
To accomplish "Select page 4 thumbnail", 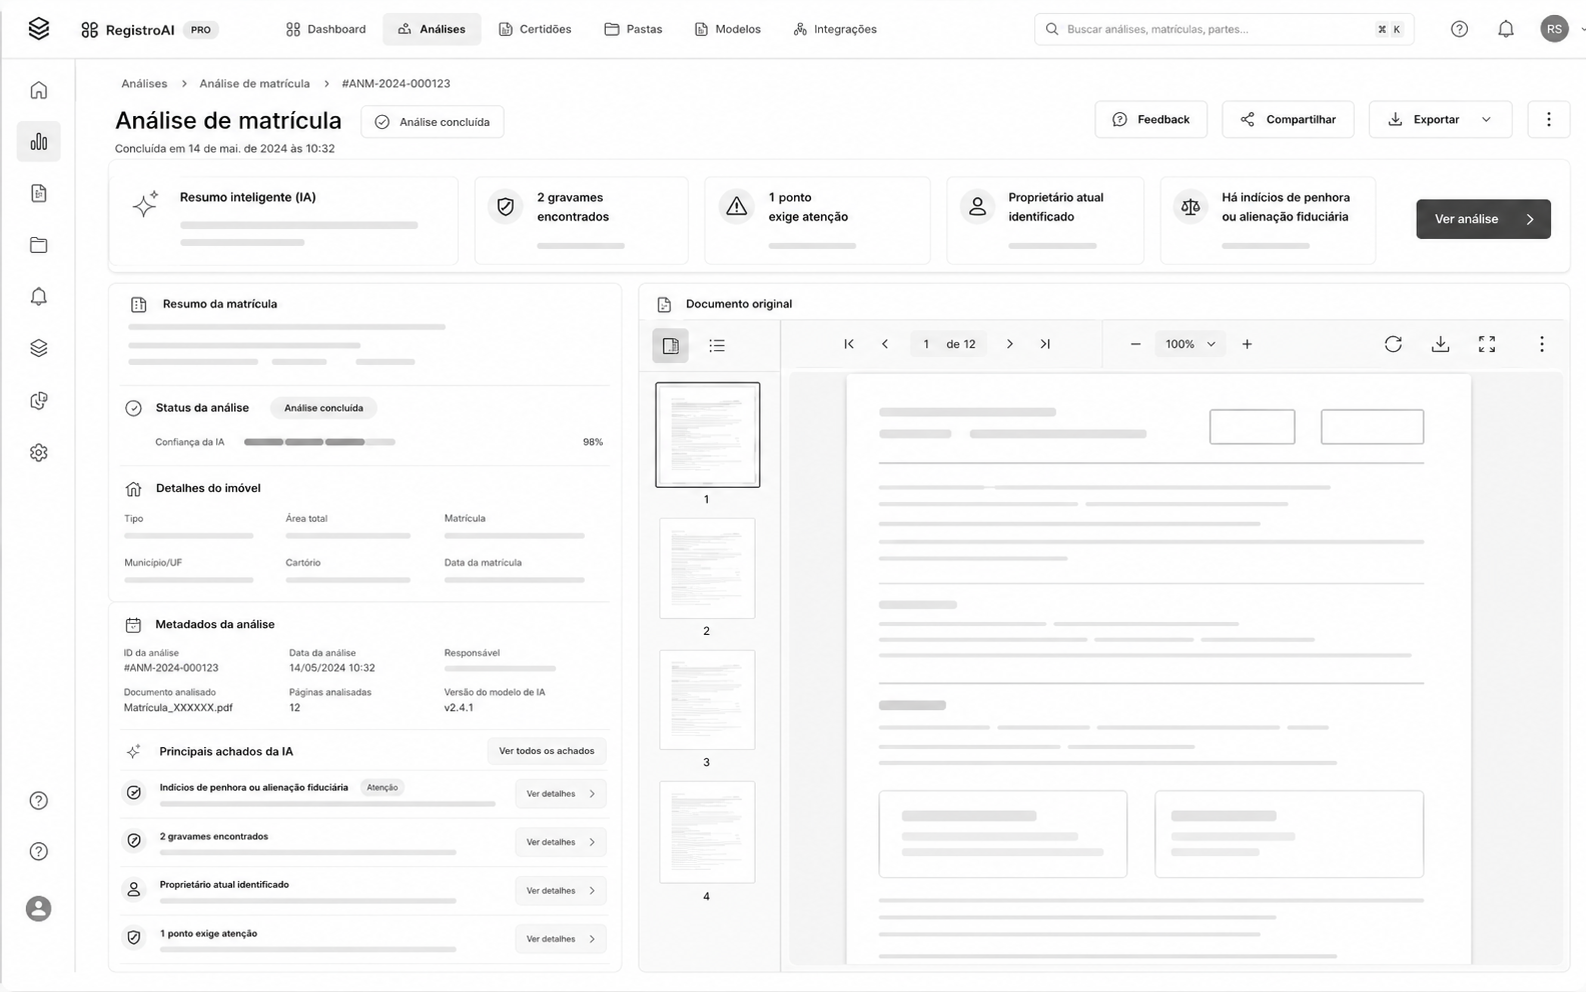I will click(707, 832).
